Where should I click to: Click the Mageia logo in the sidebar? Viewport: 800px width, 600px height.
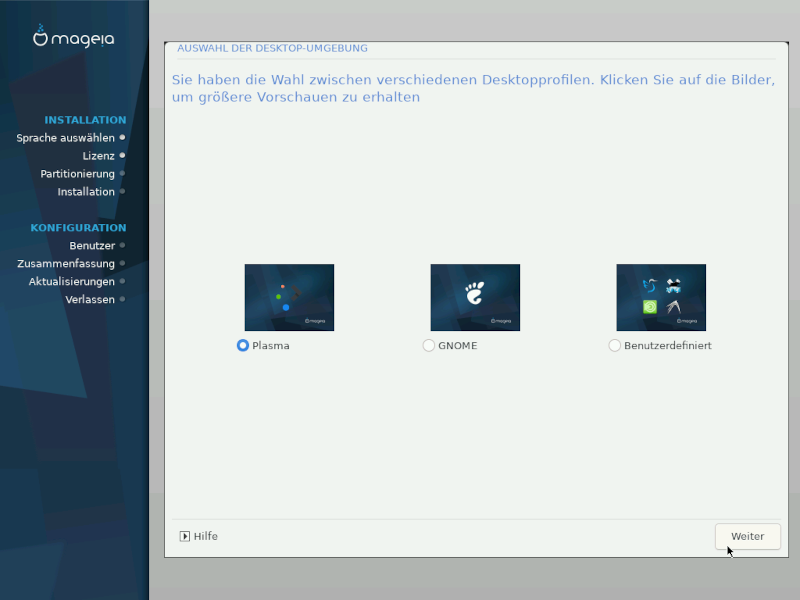tap(73, 38)
